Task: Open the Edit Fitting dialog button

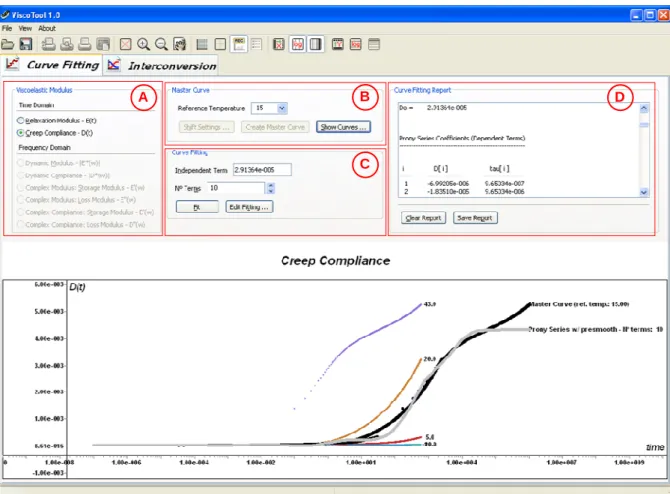Action: click(249, 207)
